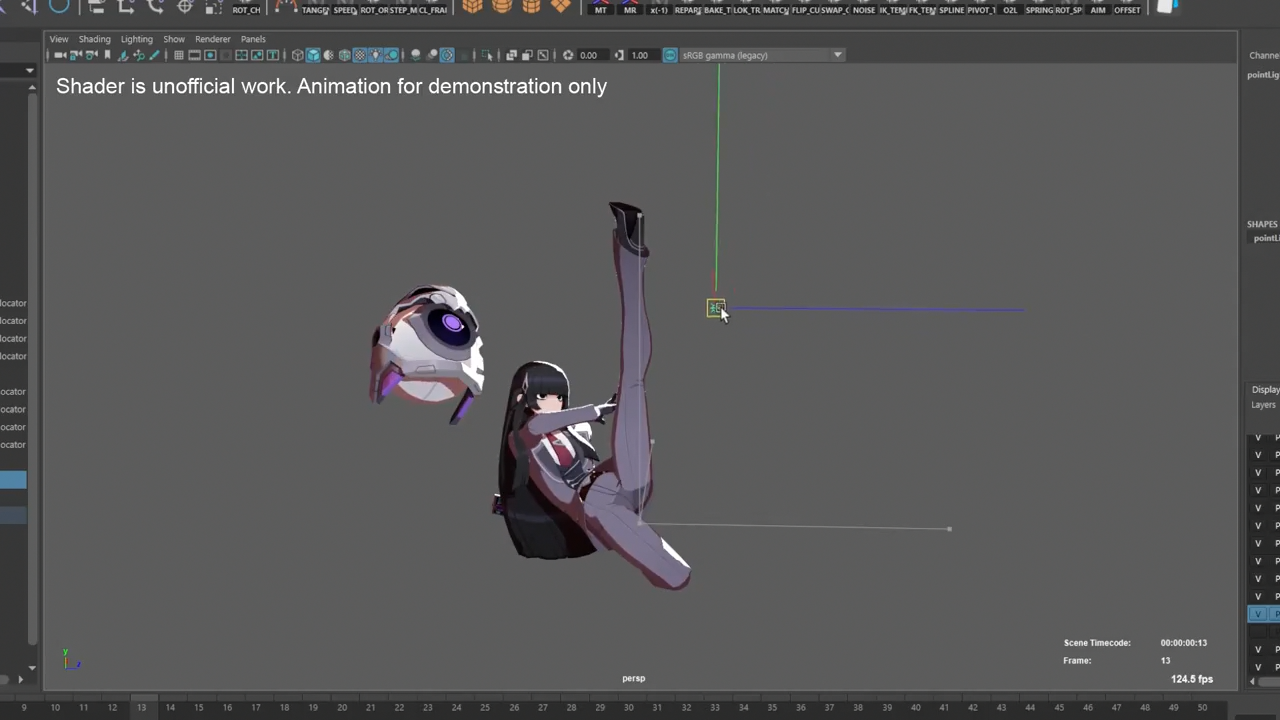
Task: Toggle the viewport Grid display
Action: click(x=179, y=55)
